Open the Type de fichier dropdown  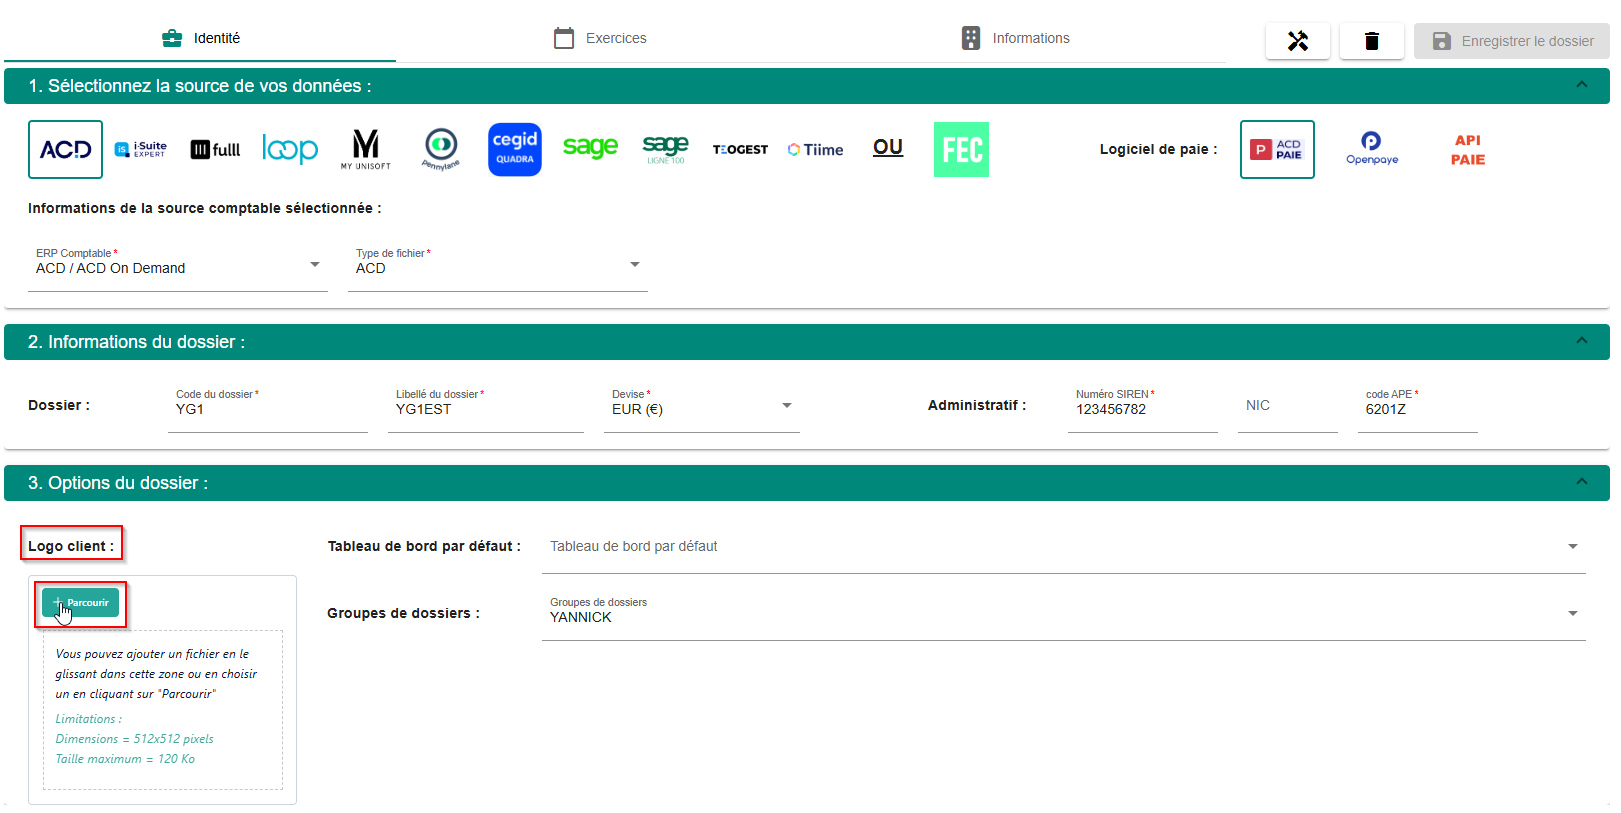click(x=498, y=266)
